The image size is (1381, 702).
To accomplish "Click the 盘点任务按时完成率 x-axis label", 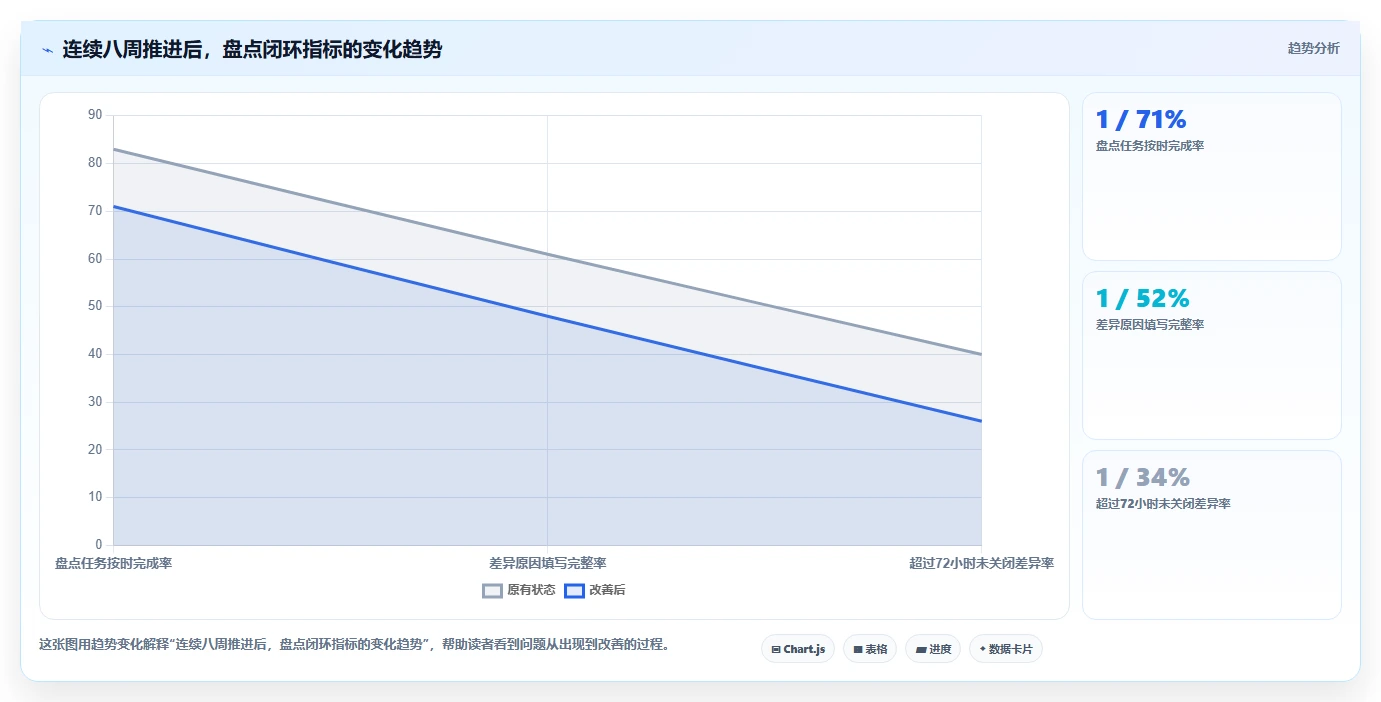I will (x=113, y=563).
